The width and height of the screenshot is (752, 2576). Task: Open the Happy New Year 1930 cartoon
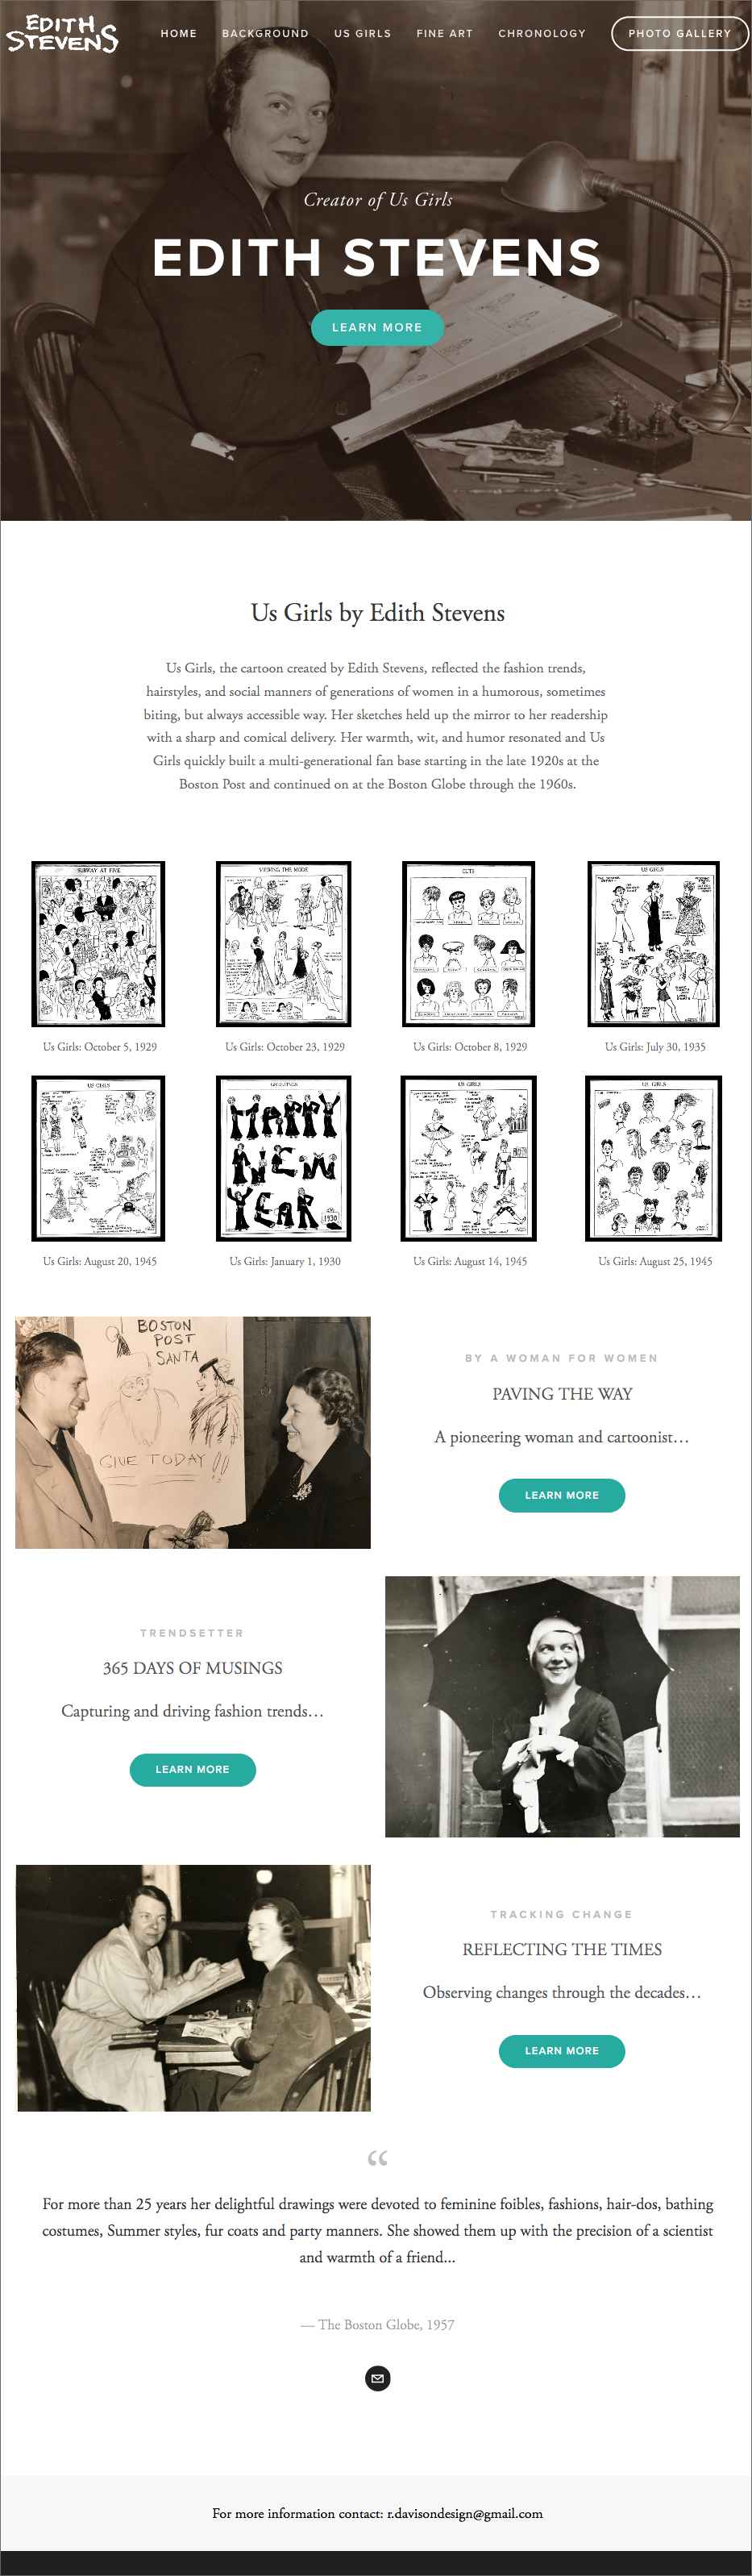coord(284,1158)
